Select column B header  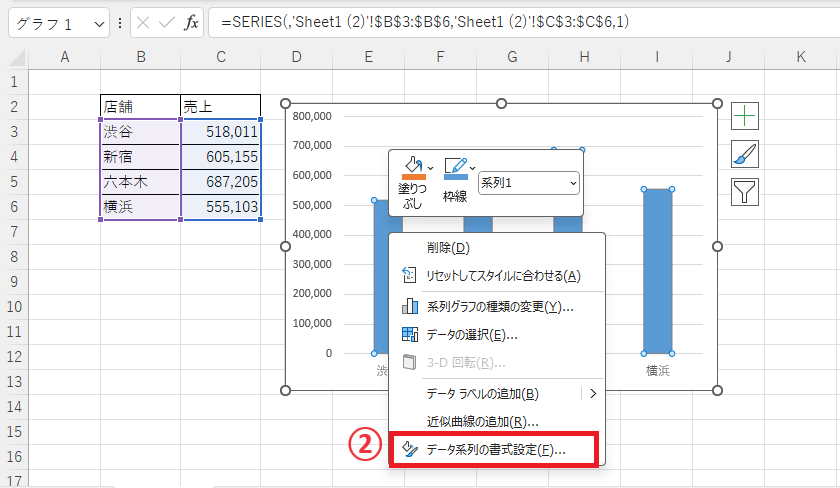(140, 57)
